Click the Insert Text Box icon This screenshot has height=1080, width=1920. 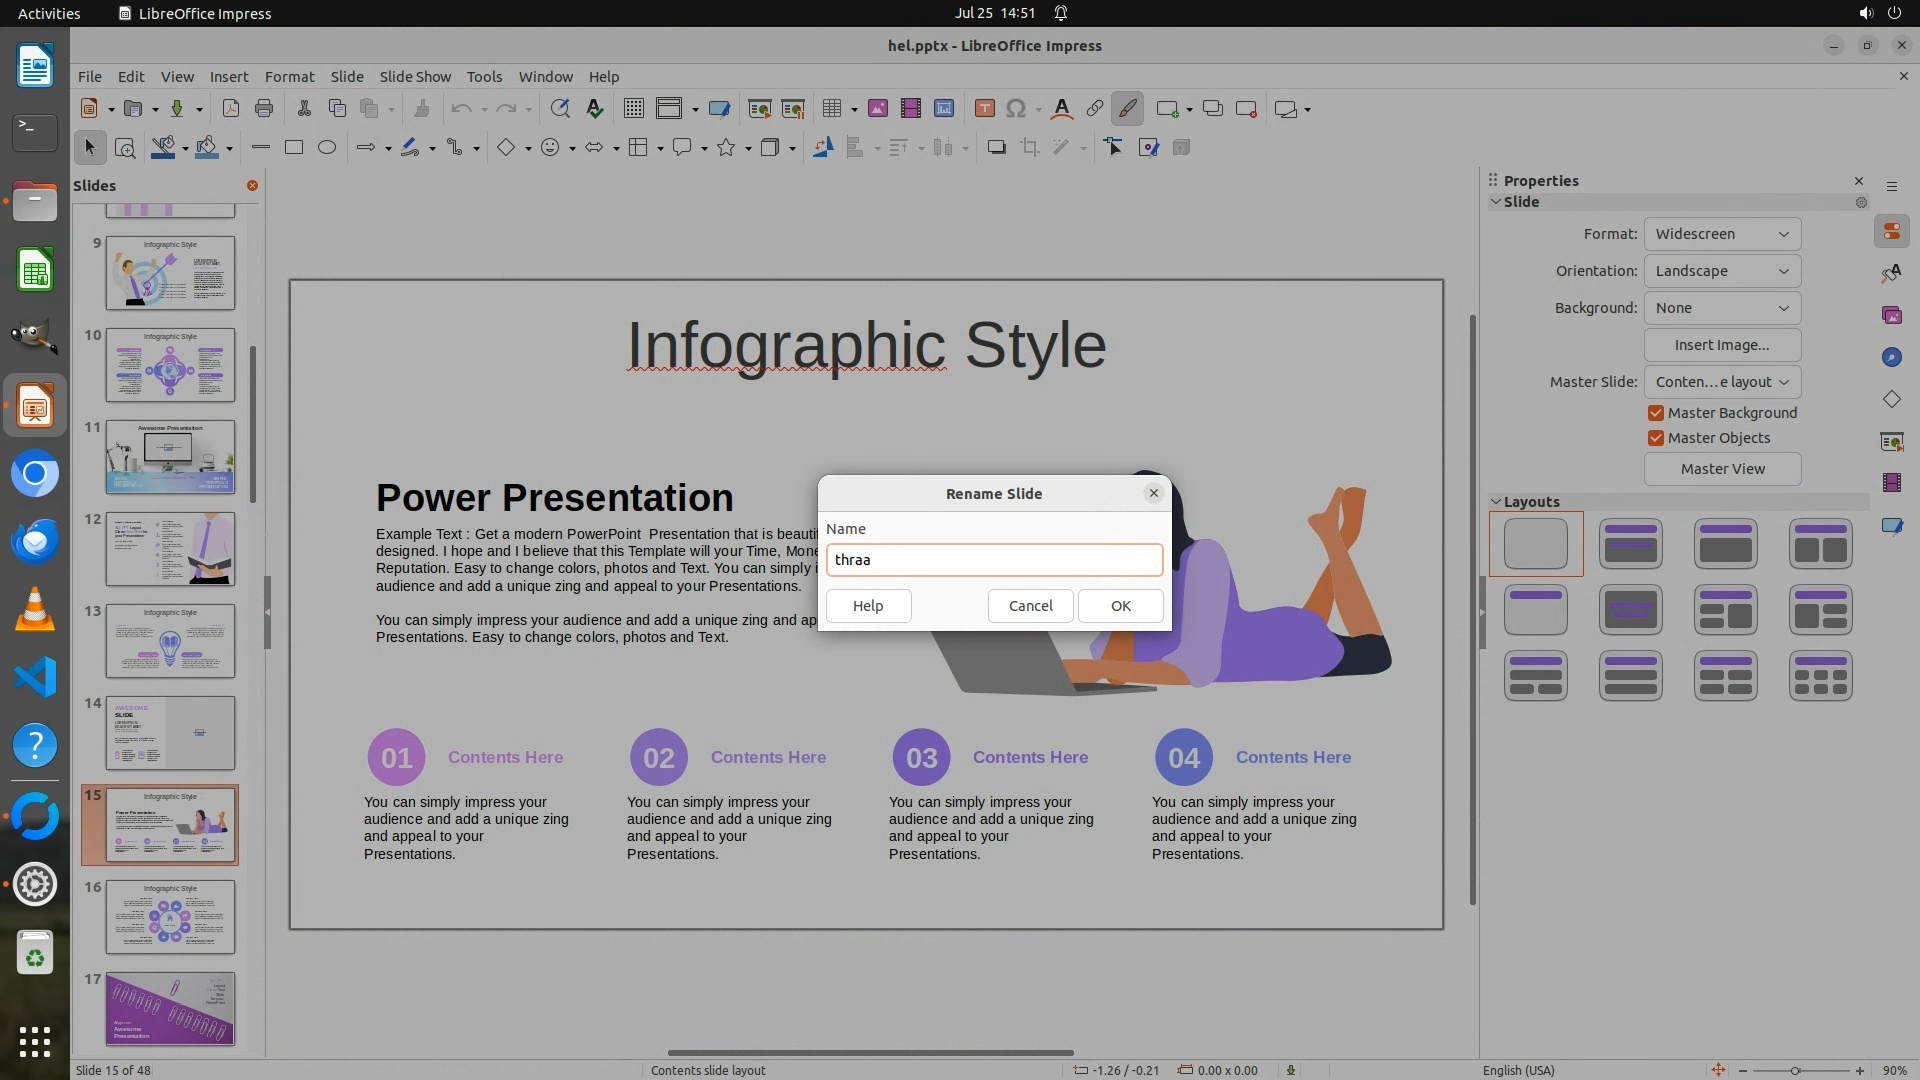[984, 109]
